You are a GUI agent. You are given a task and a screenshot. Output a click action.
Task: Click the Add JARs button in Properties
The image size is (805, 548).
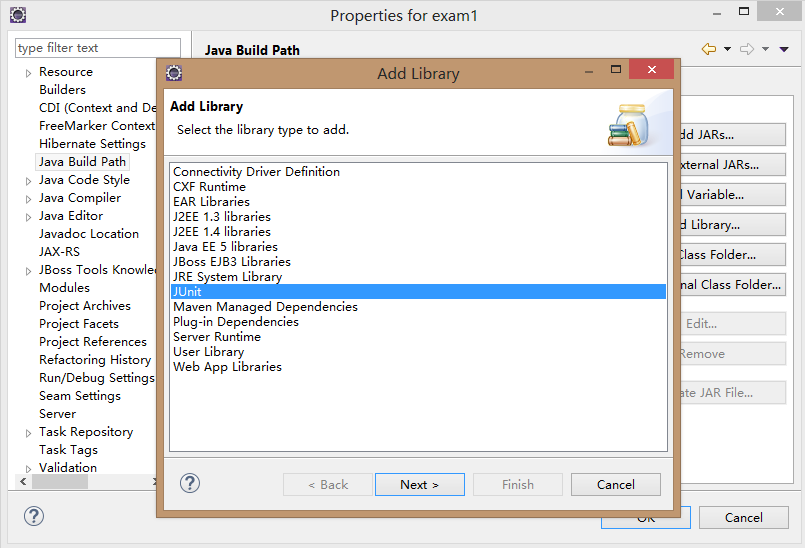pyautogui.click(x=733, y=135)
